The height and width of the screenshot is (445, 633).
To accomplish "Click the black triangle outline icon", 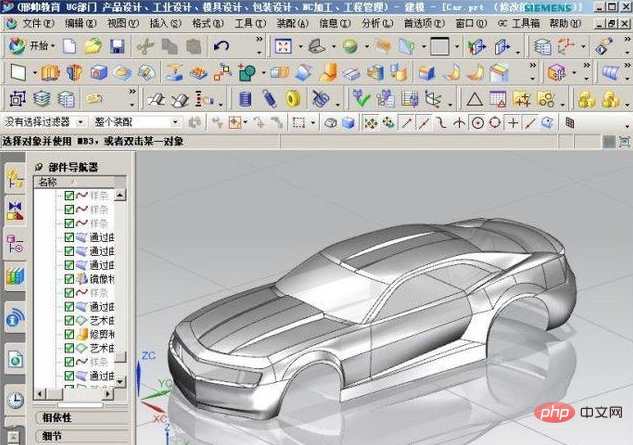I will (x=475, y=99).
